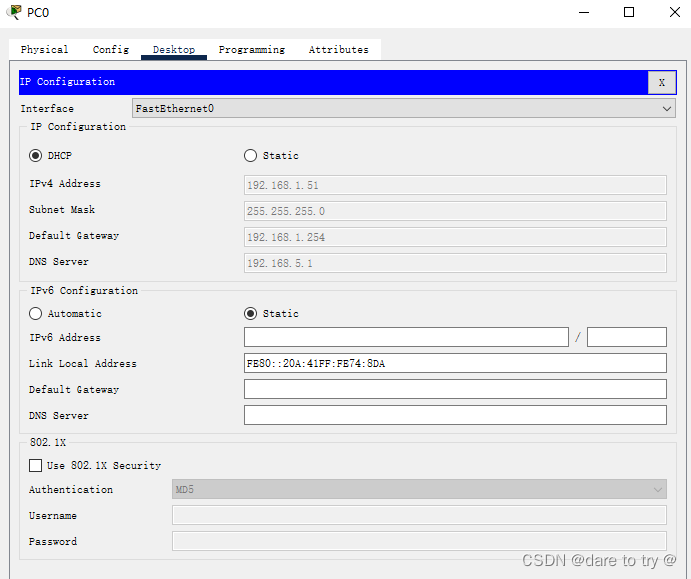Close the PC0 window
This screenshot has height=579, width=691.
(x=675, y=12)
